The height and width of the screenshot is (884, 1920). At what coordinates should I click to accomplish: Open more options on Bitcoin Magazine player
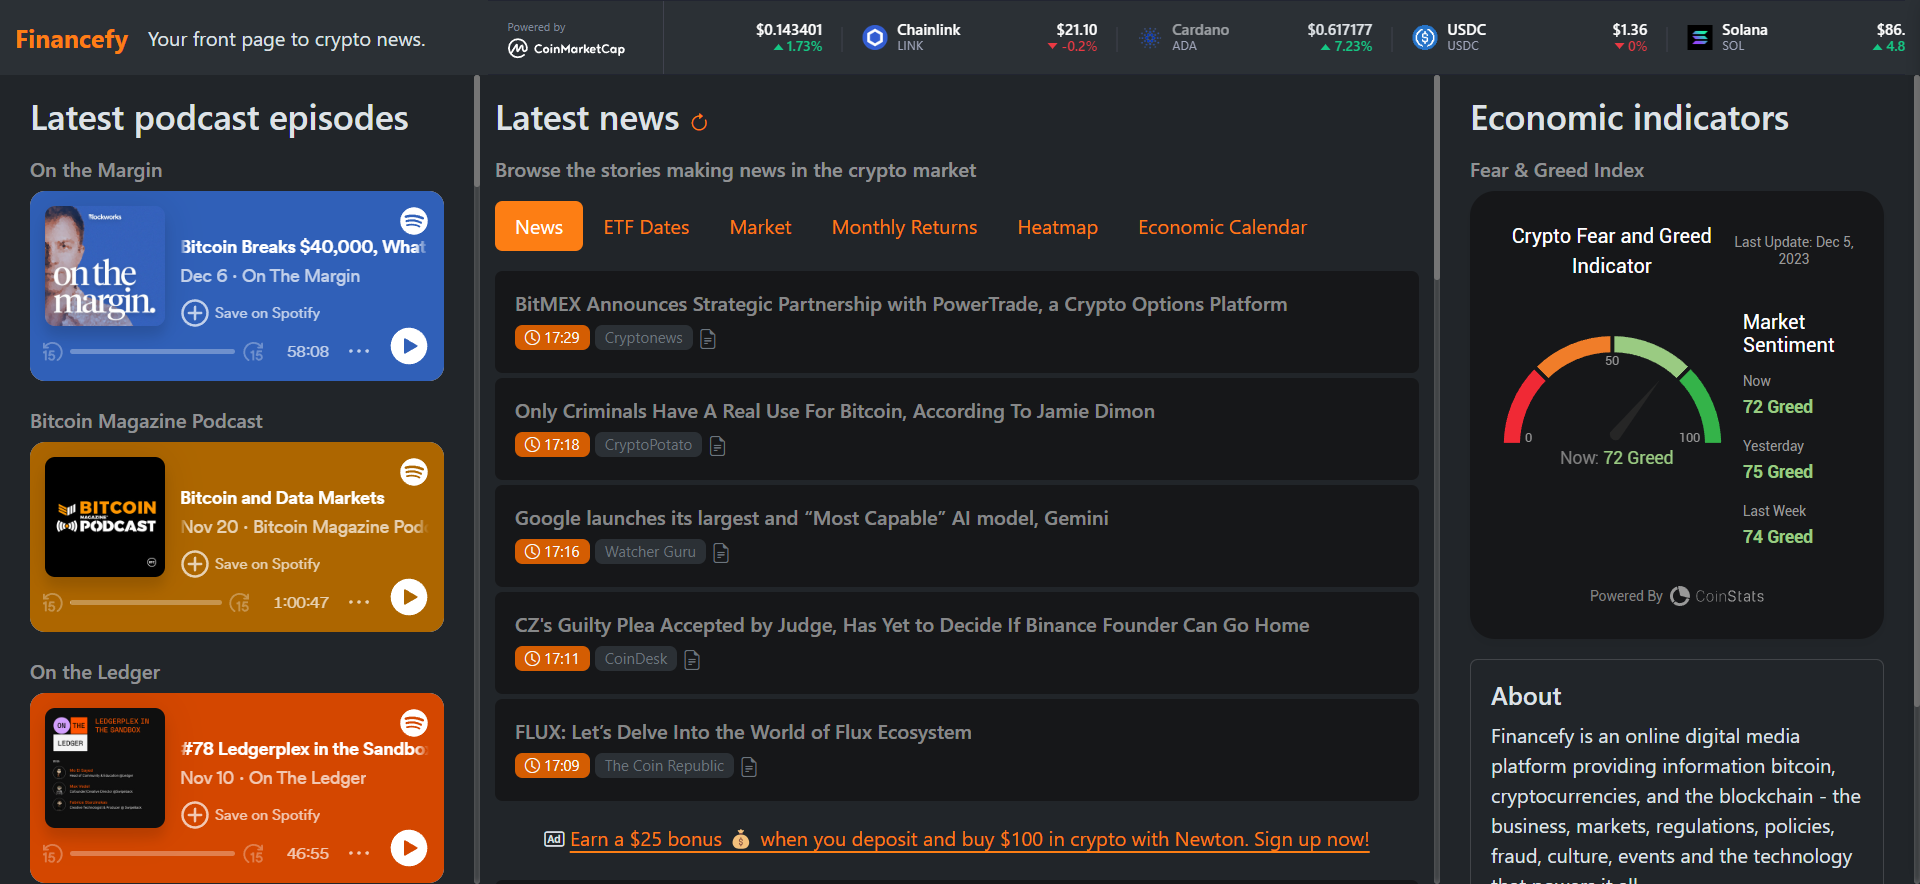(359, 602)
